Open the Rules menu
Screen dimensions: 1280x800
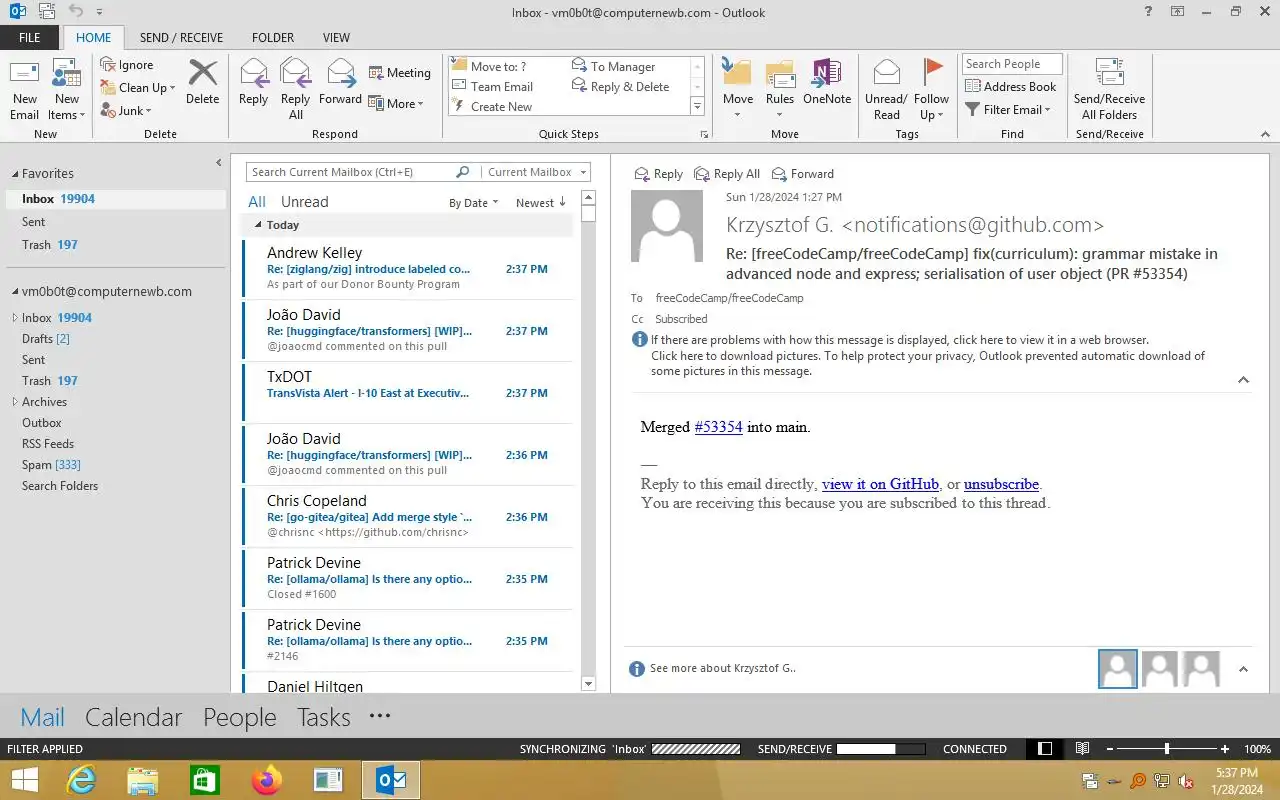780,89
